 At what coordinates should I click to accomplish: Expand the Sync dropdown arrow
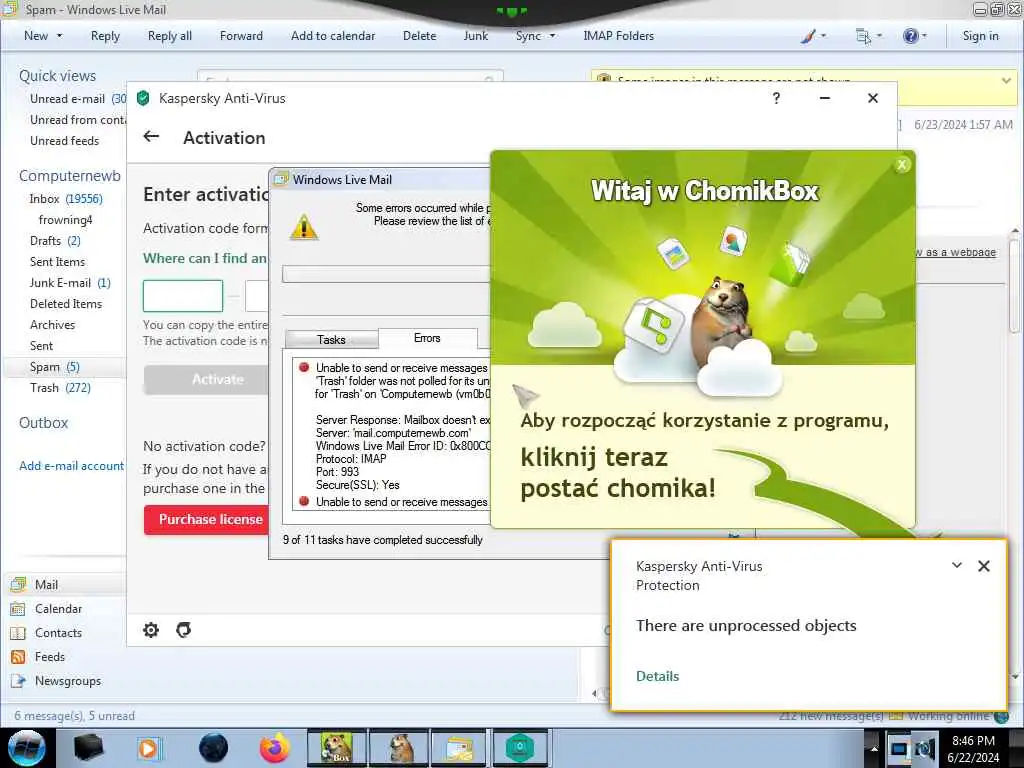pyautogui.click(x=552, y=36)
